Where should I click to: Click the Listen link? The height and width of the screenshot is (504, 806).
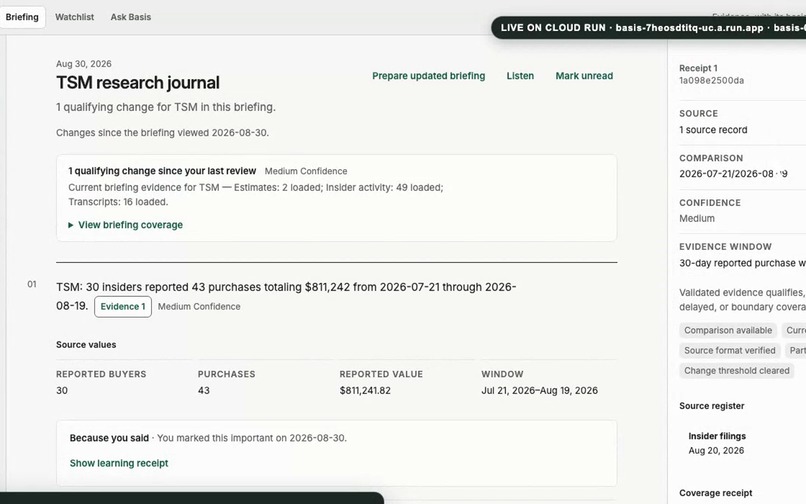(x=520, y=76)
